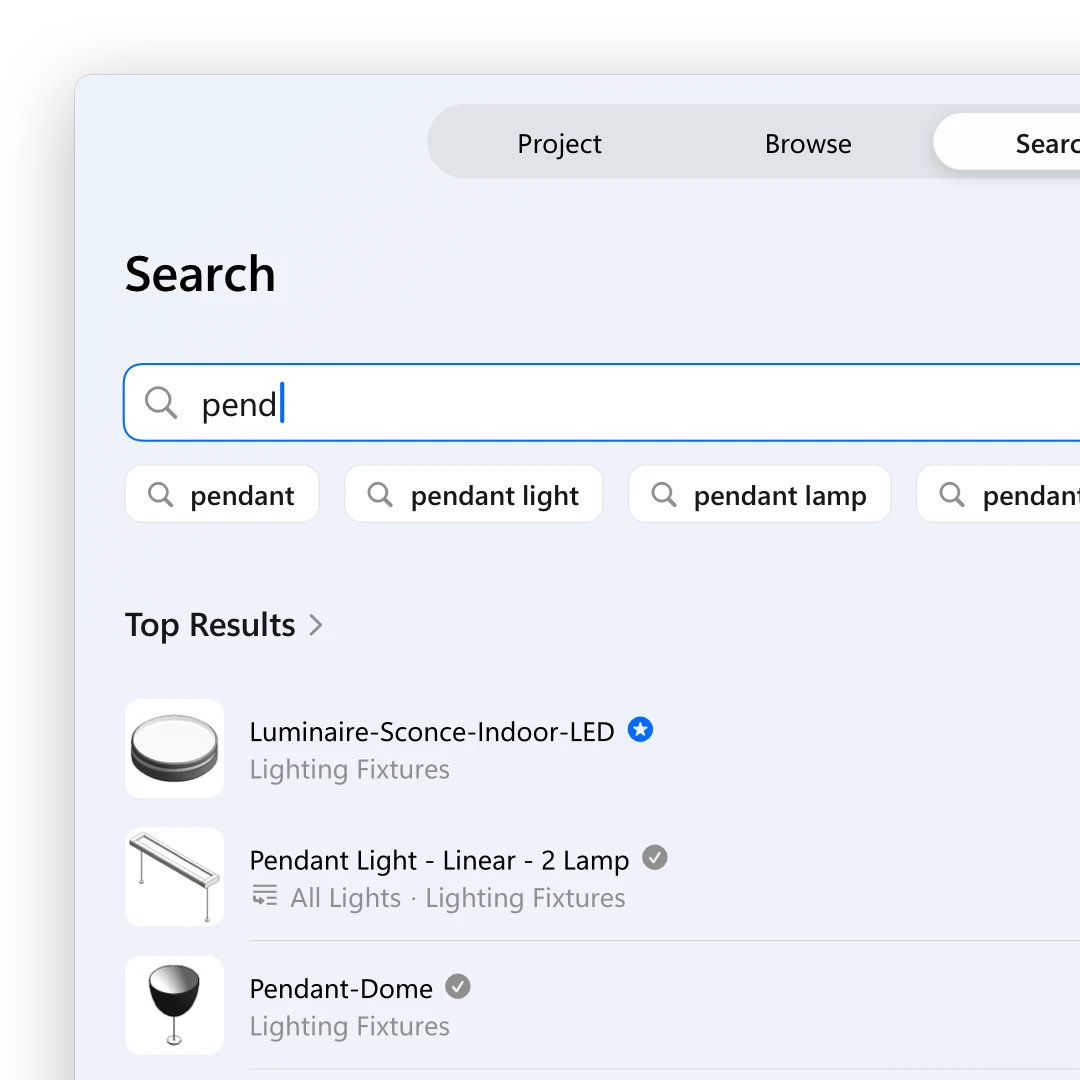Click magnifier icon in pendant lamp chip
Screen dimensions: 1080x1080
click(x=664, y=495)
